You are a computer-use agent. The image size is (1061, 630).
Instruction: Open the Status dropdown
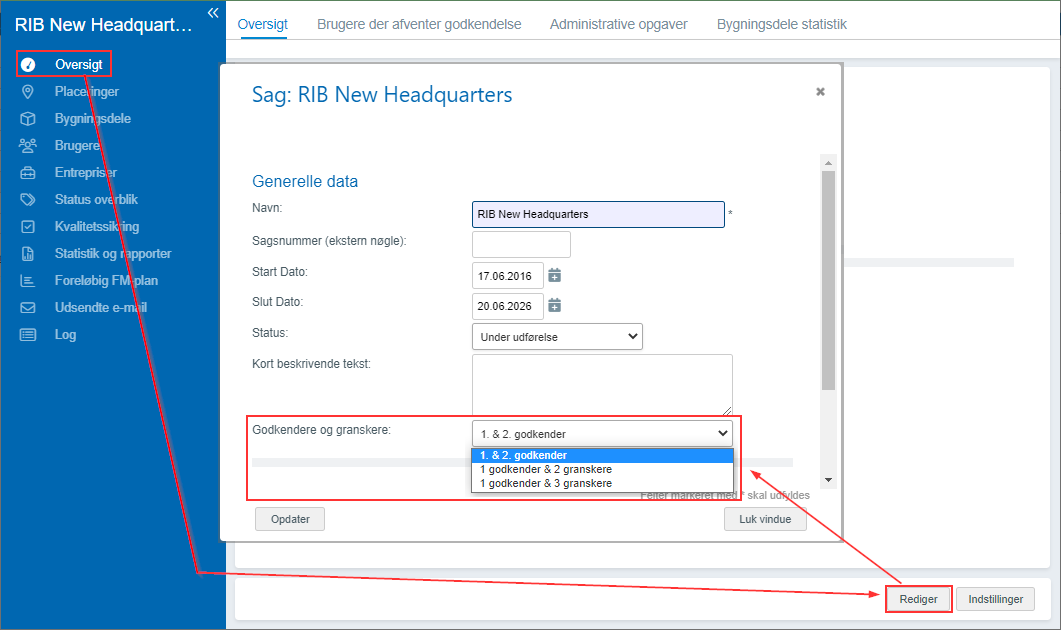click(556, 337)
